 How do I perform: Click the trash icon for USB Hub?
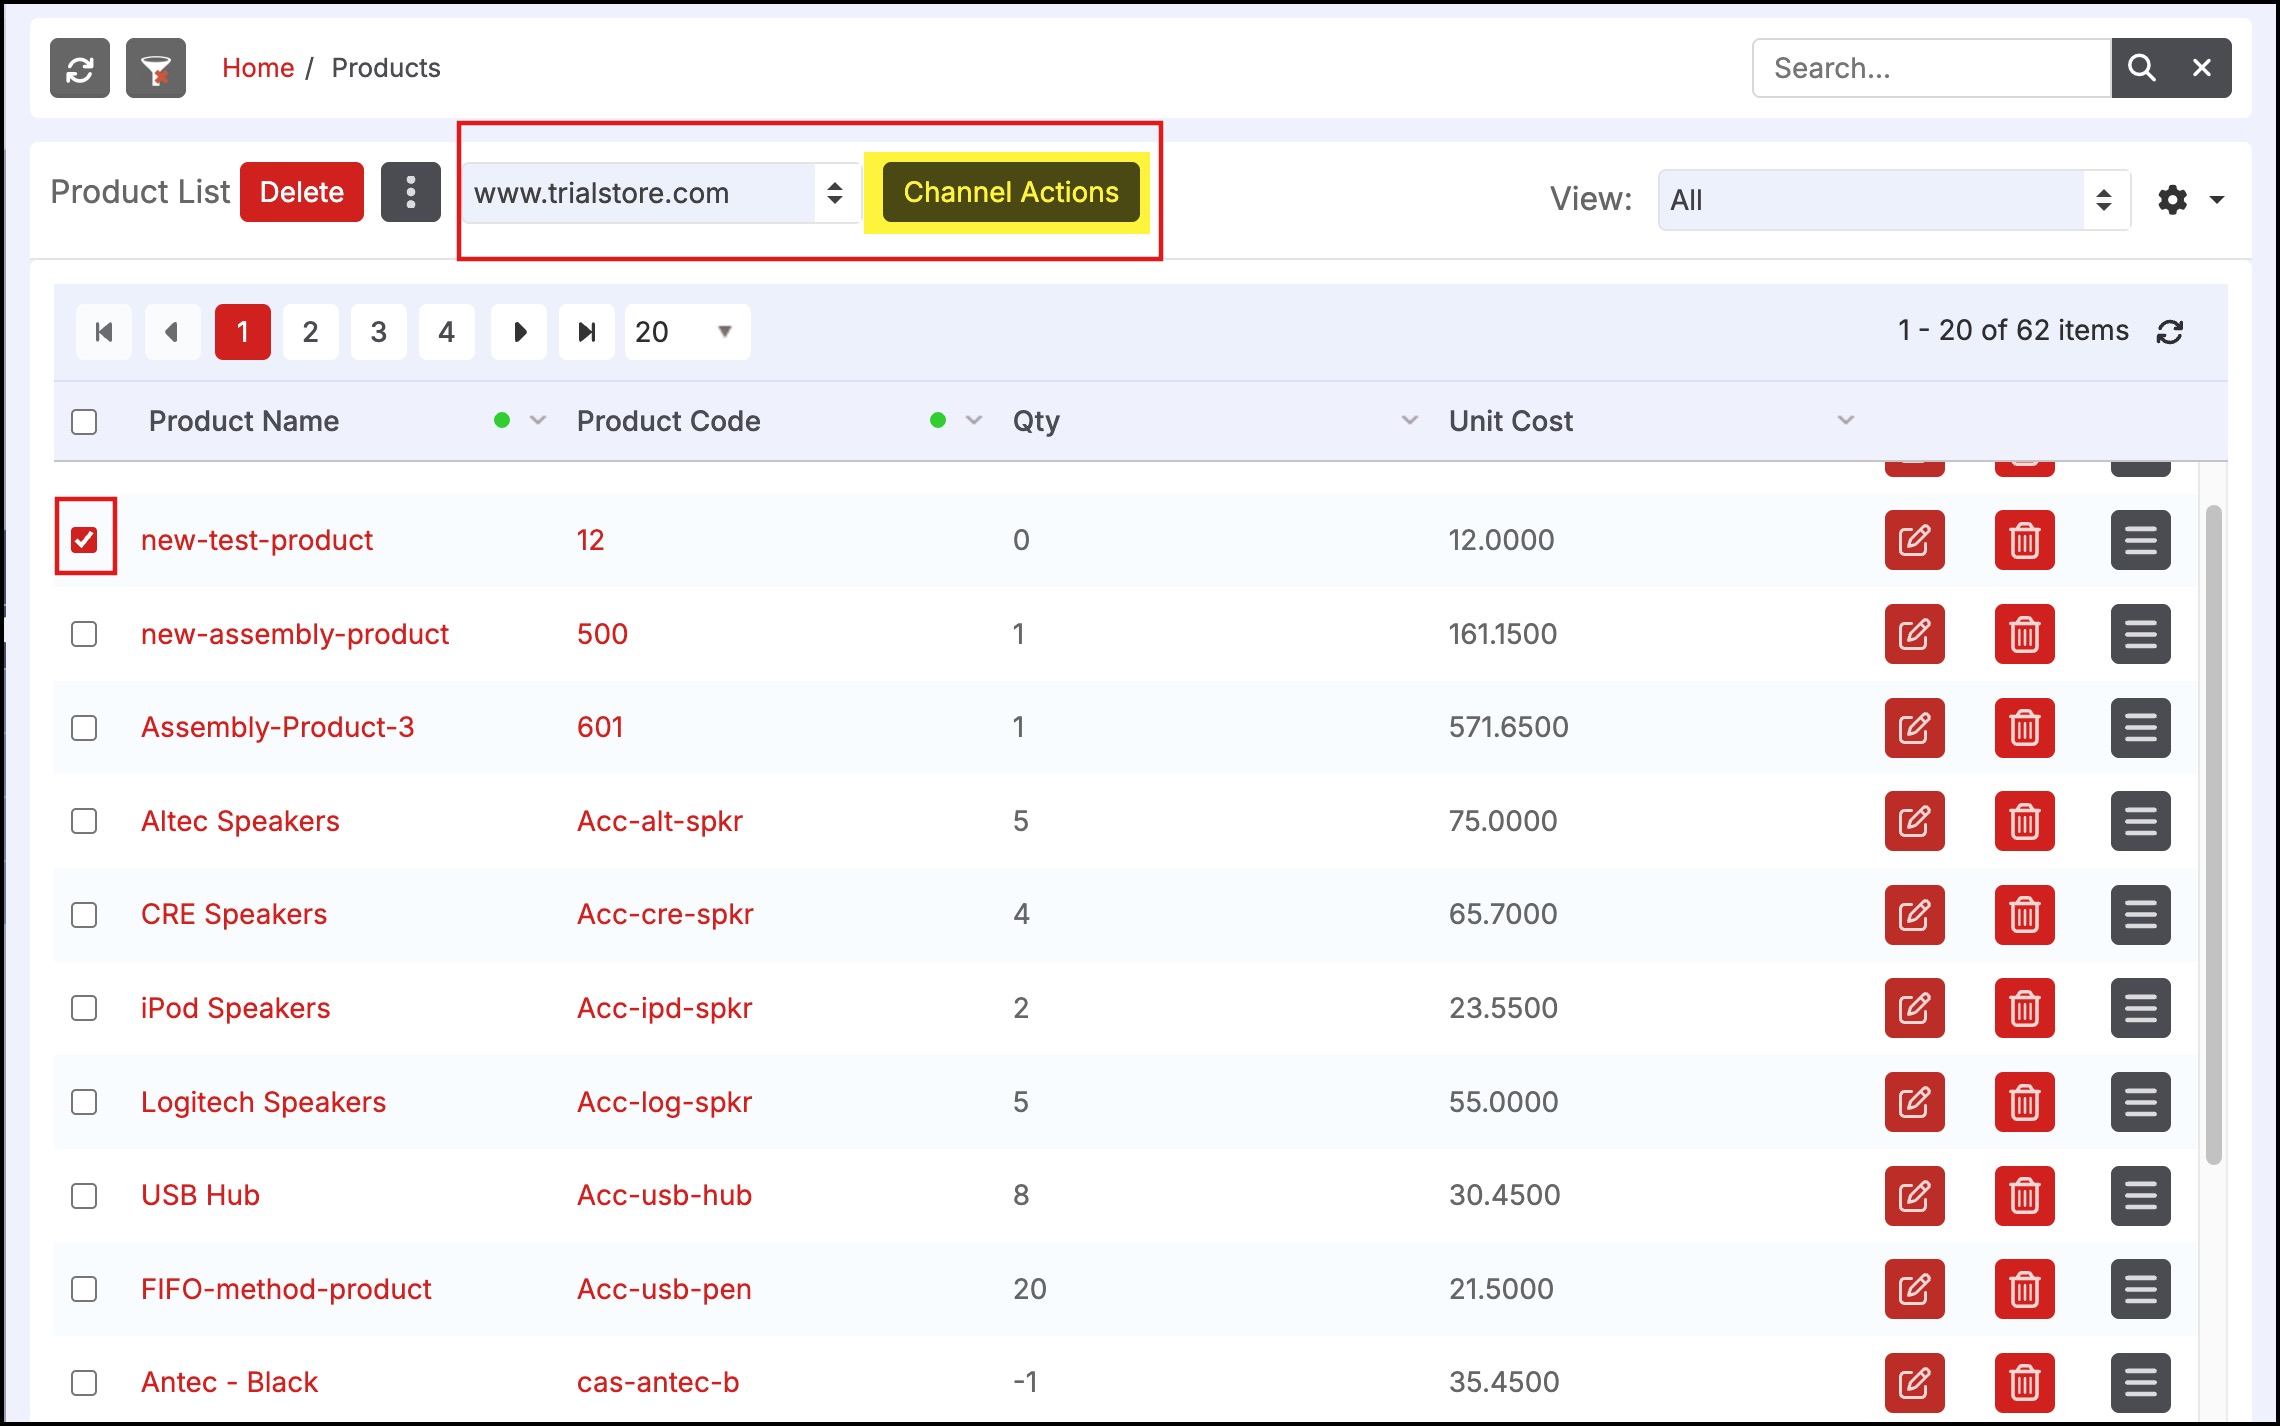click(2024, 1195)
